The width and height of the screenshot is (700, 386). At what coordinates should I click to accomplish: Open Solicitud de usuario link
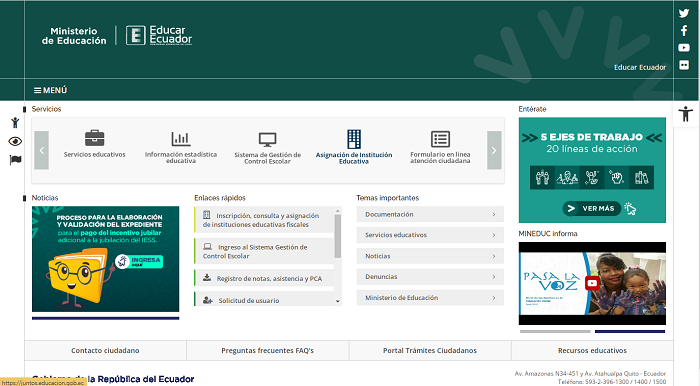[x=264, y=299]
